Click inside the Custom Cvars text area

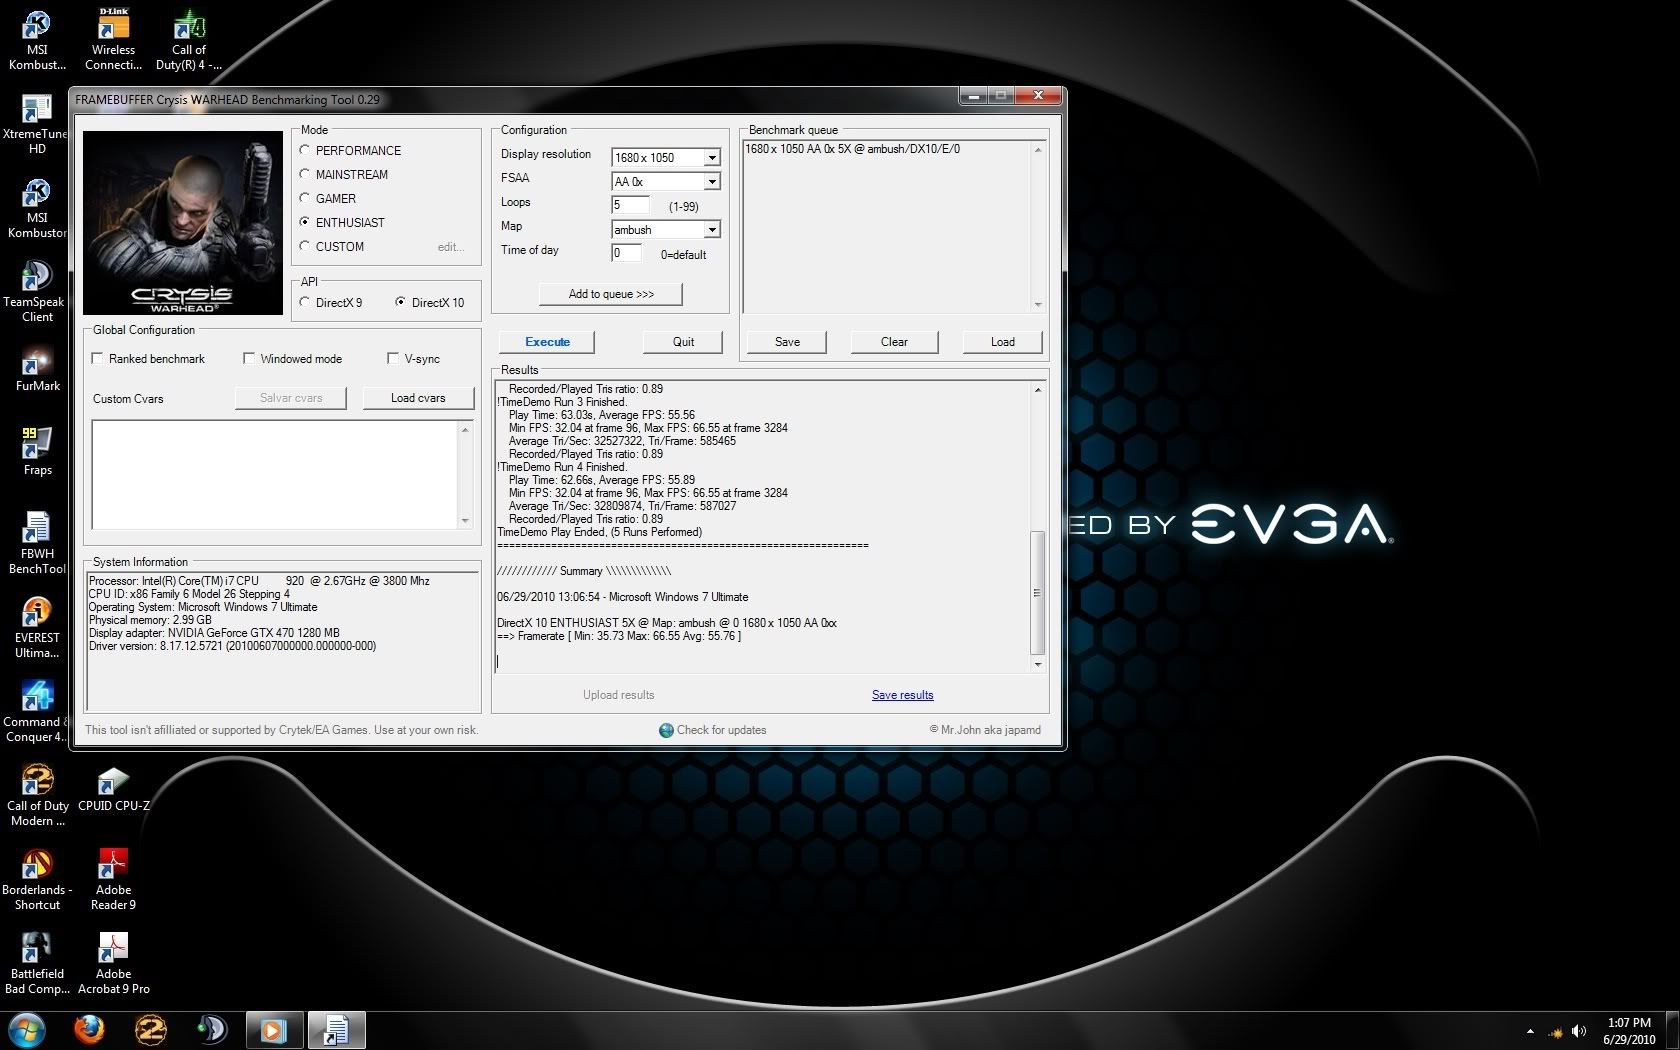(275, 475)
